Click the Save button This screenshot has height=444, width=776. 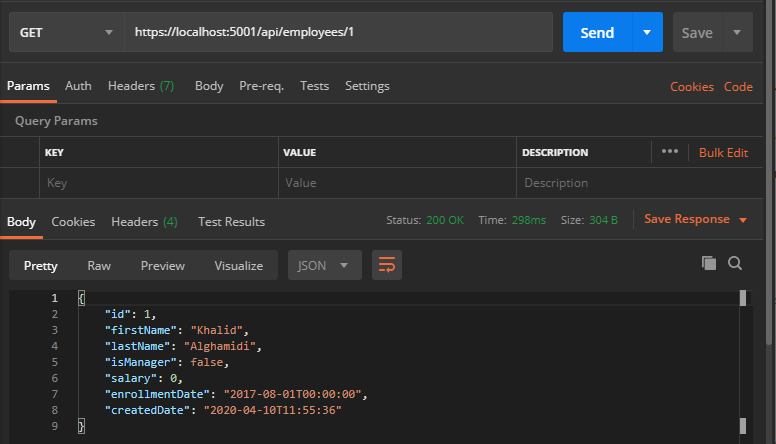(697, 33)
